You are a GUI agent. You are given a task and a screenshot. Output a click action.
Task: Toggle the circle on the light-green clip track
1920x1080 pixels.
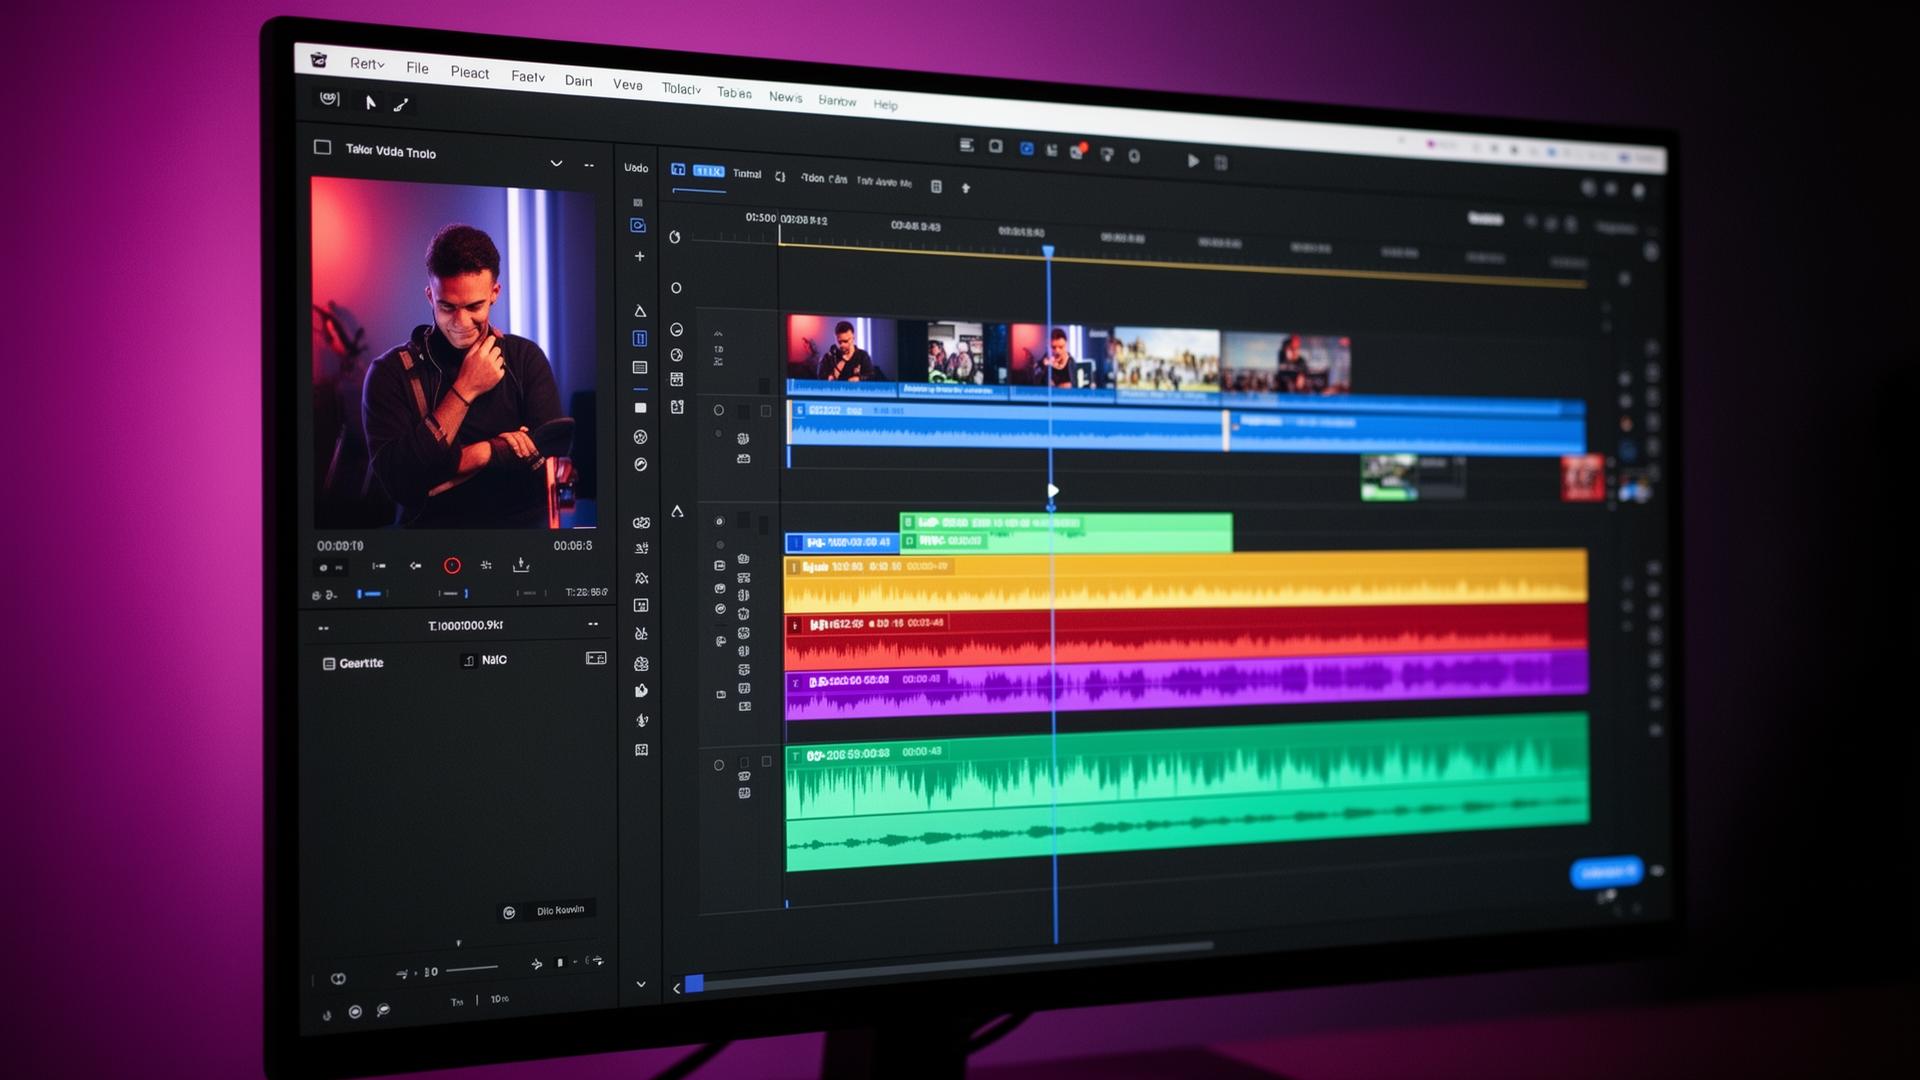[719, 521]
